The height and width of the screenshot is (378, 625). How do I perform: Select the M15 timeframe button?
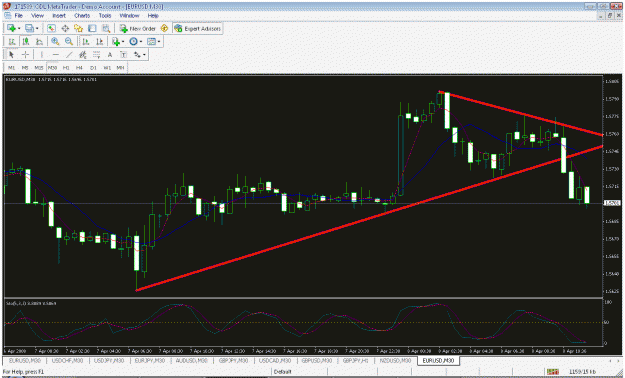click(39, 68)
